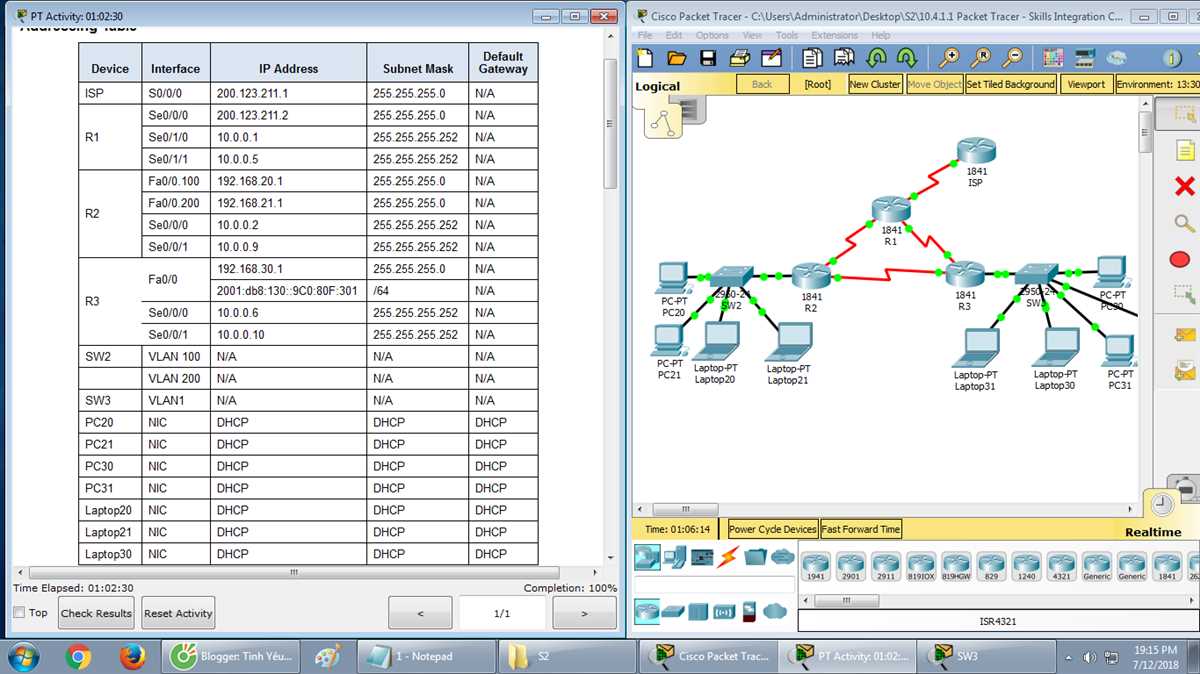Open the View menu
Screen dimensions: 1200x674
point(752,35)
